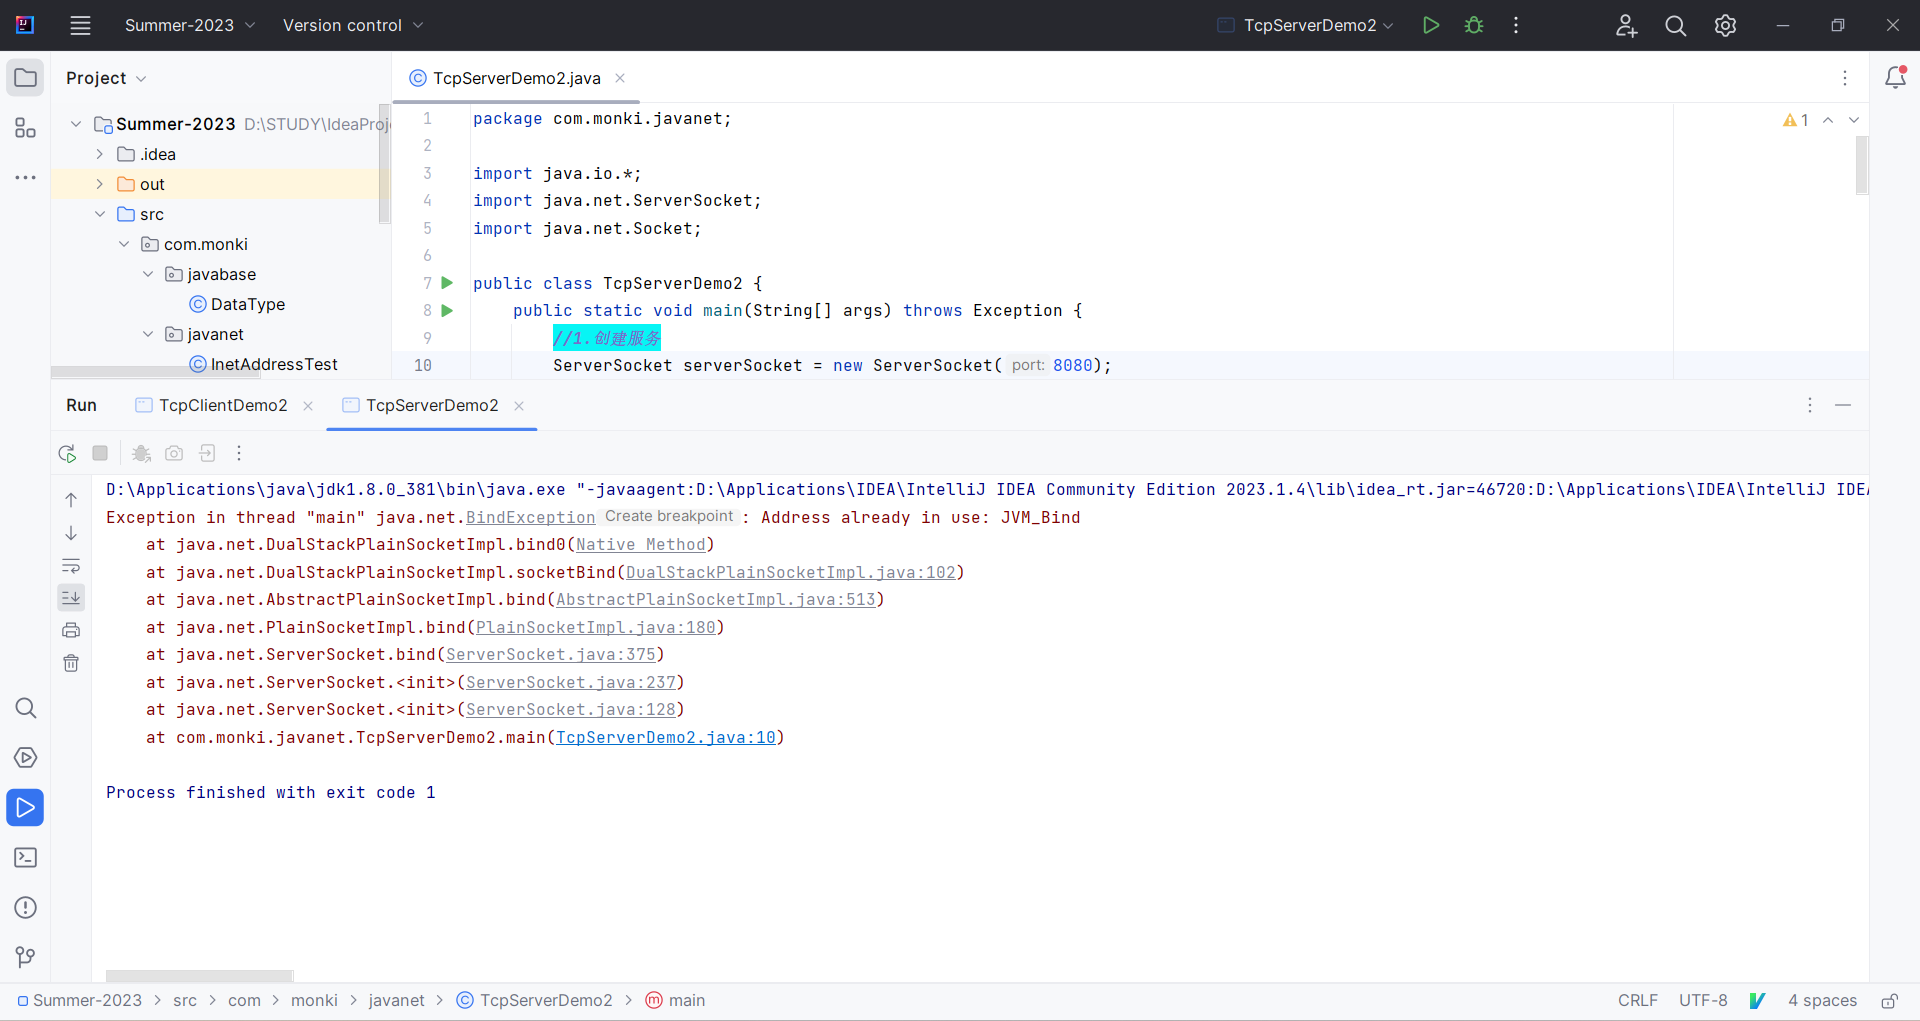Start debugging with the bug icon
This screenshot has width=1920, height=1021.
coord(1474,25)
